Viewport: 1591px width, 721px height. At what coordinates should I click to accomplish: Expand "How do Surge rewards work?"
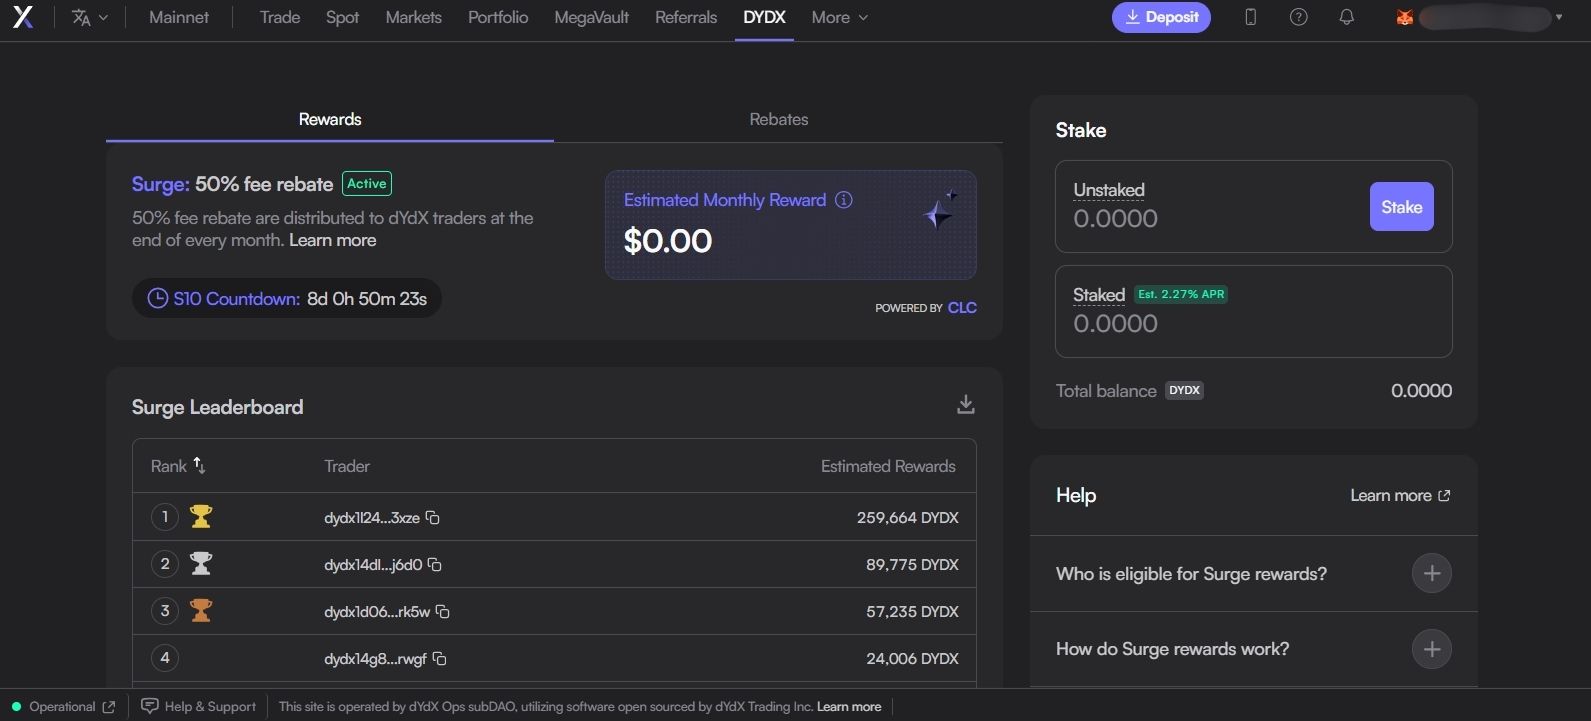[1431, 649]
